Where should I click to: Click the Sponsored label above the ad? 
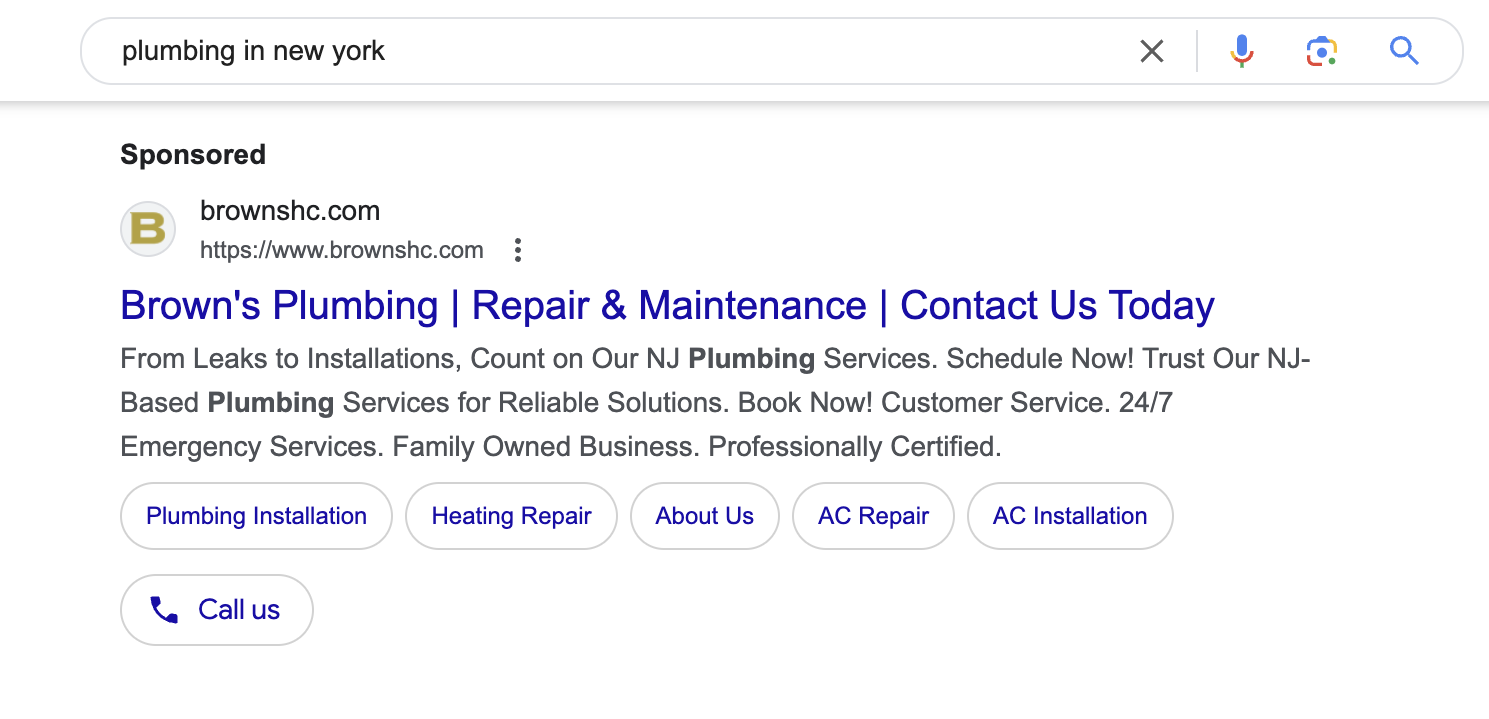(193, 155)
